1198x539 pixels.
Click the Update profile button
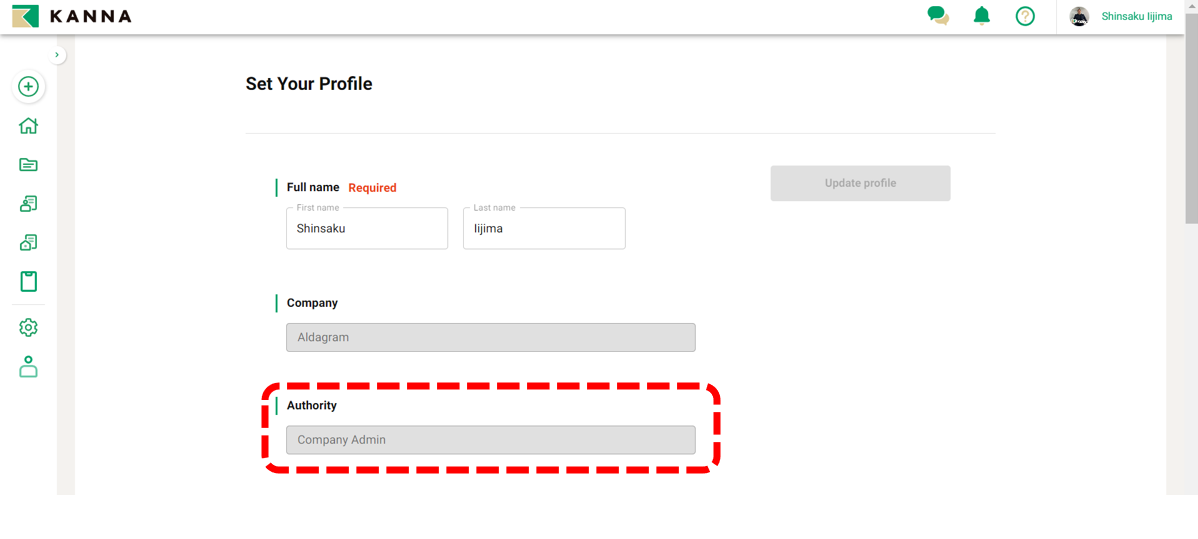pos(860,184)
